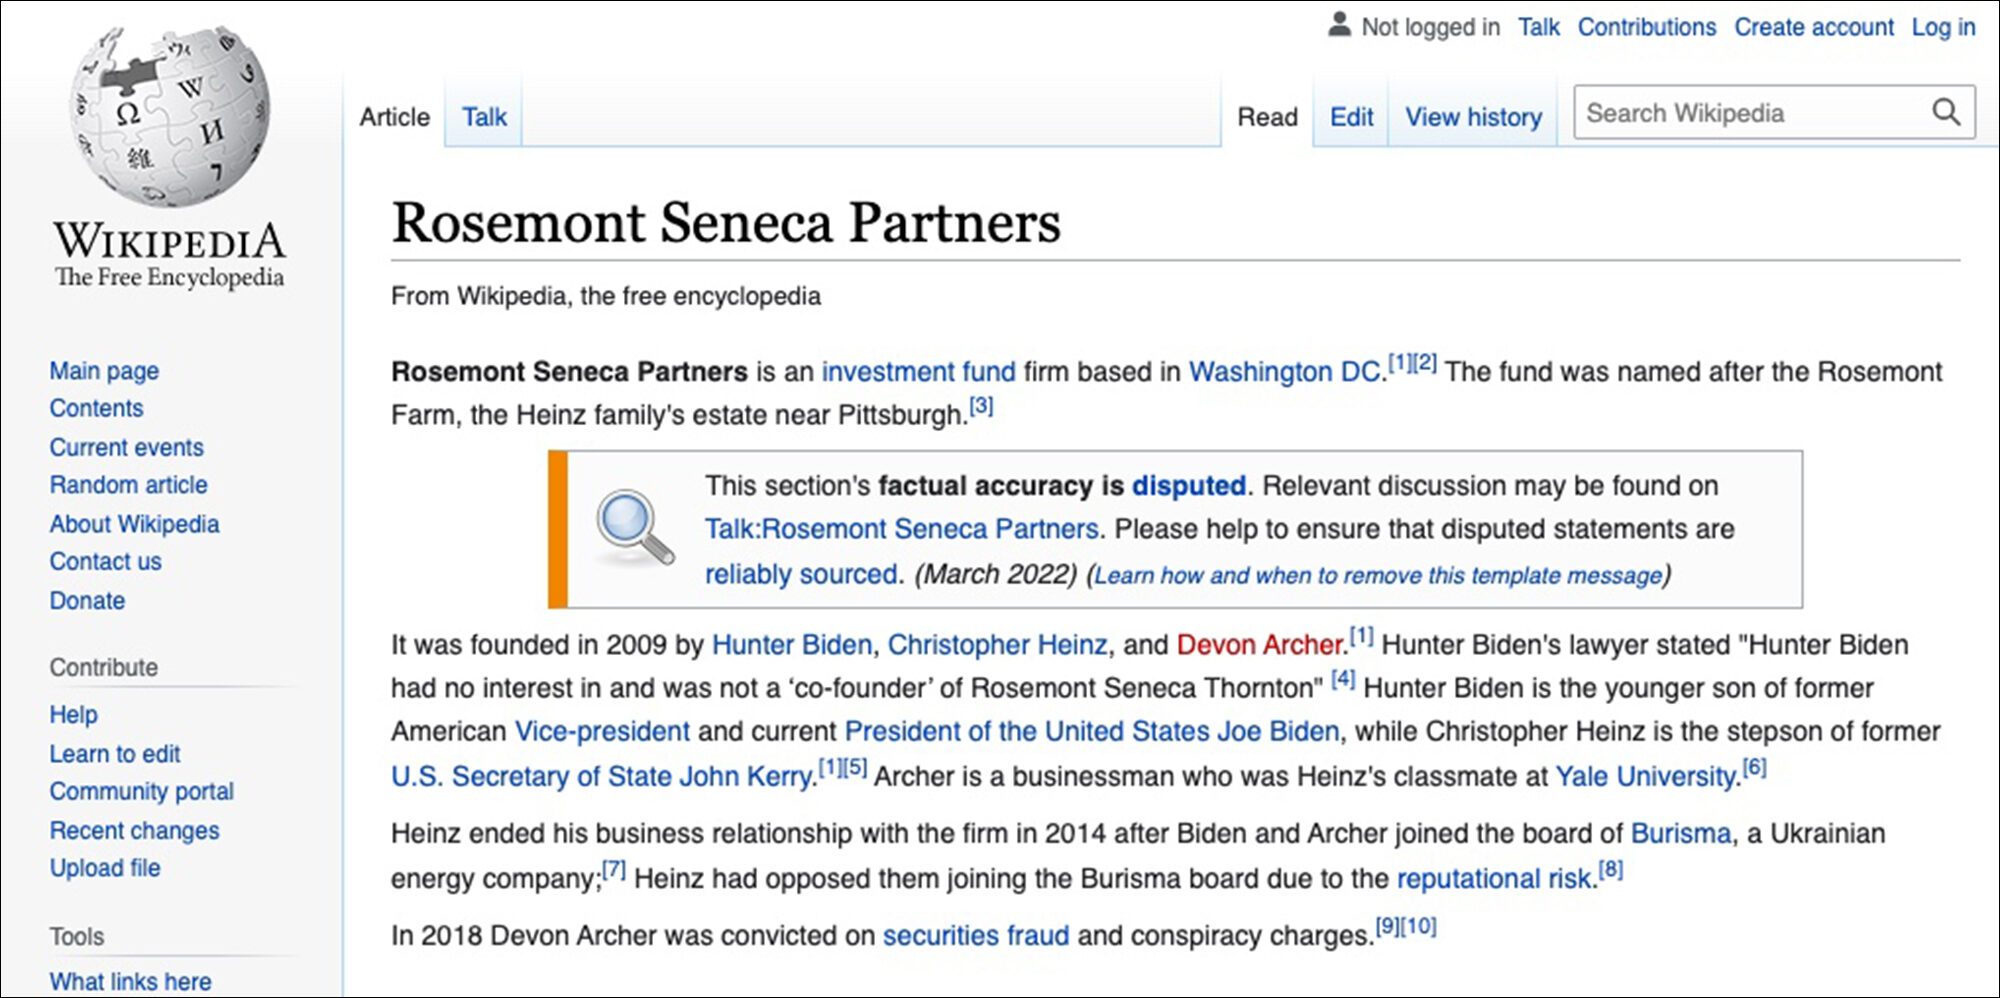This screenshot has width=2000, height=998.
Task: Open the Yale University link
Action: point(1648,777)
